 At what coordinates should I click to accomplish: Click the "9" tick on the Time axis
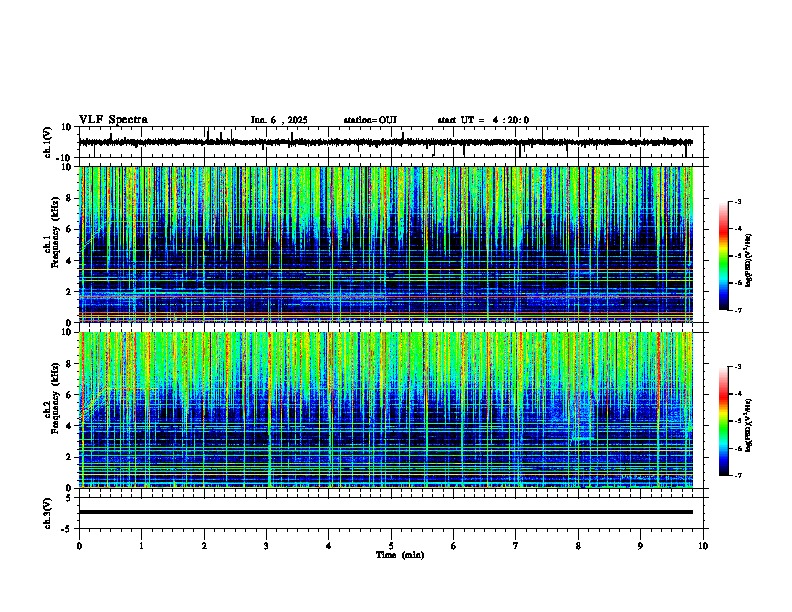tap(640, 546)
